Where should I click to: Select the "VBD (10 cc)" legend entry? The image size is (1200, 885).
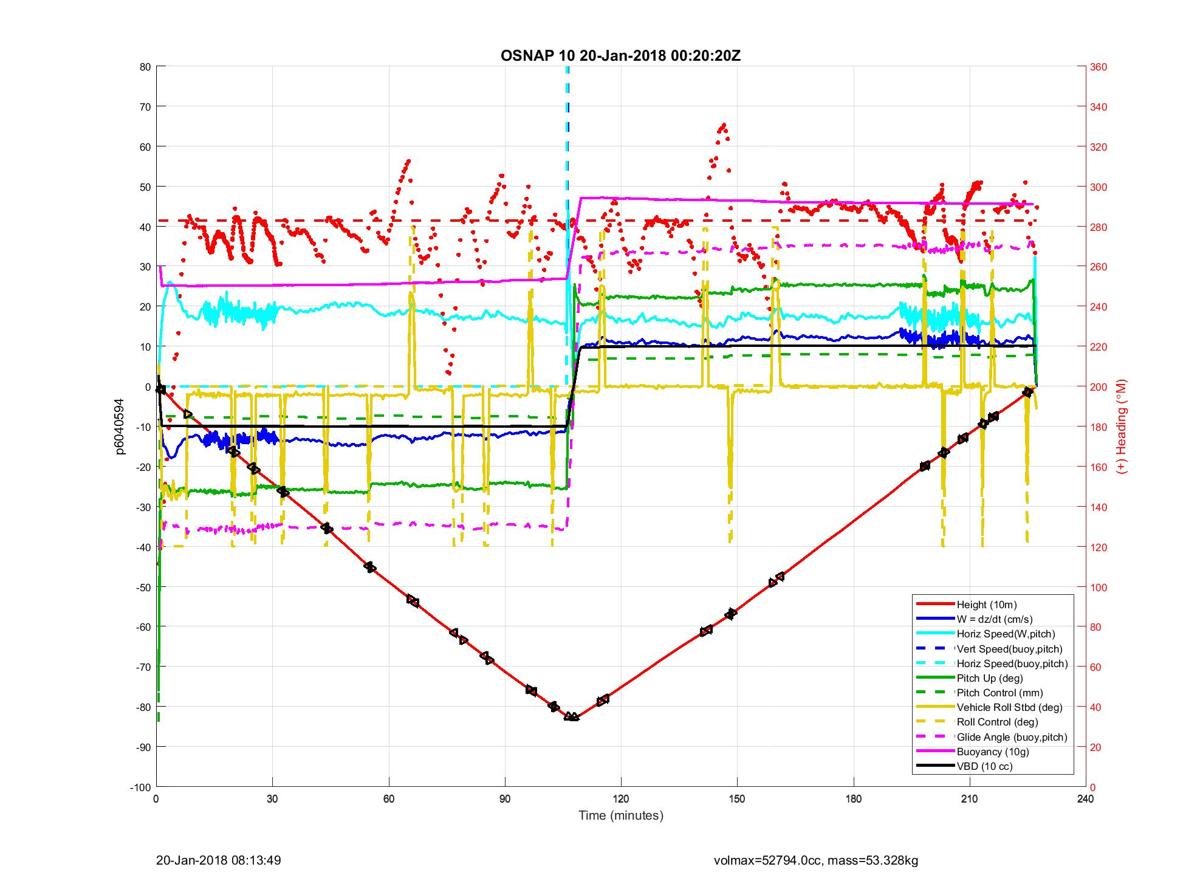(985, 766)
